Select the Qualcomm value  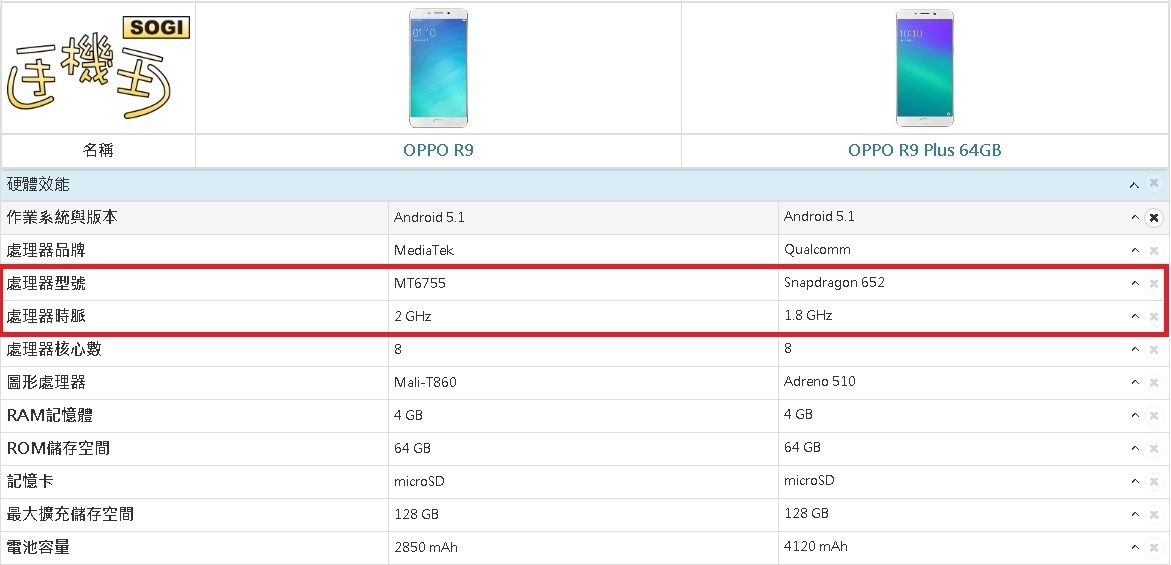pos(817,249)
